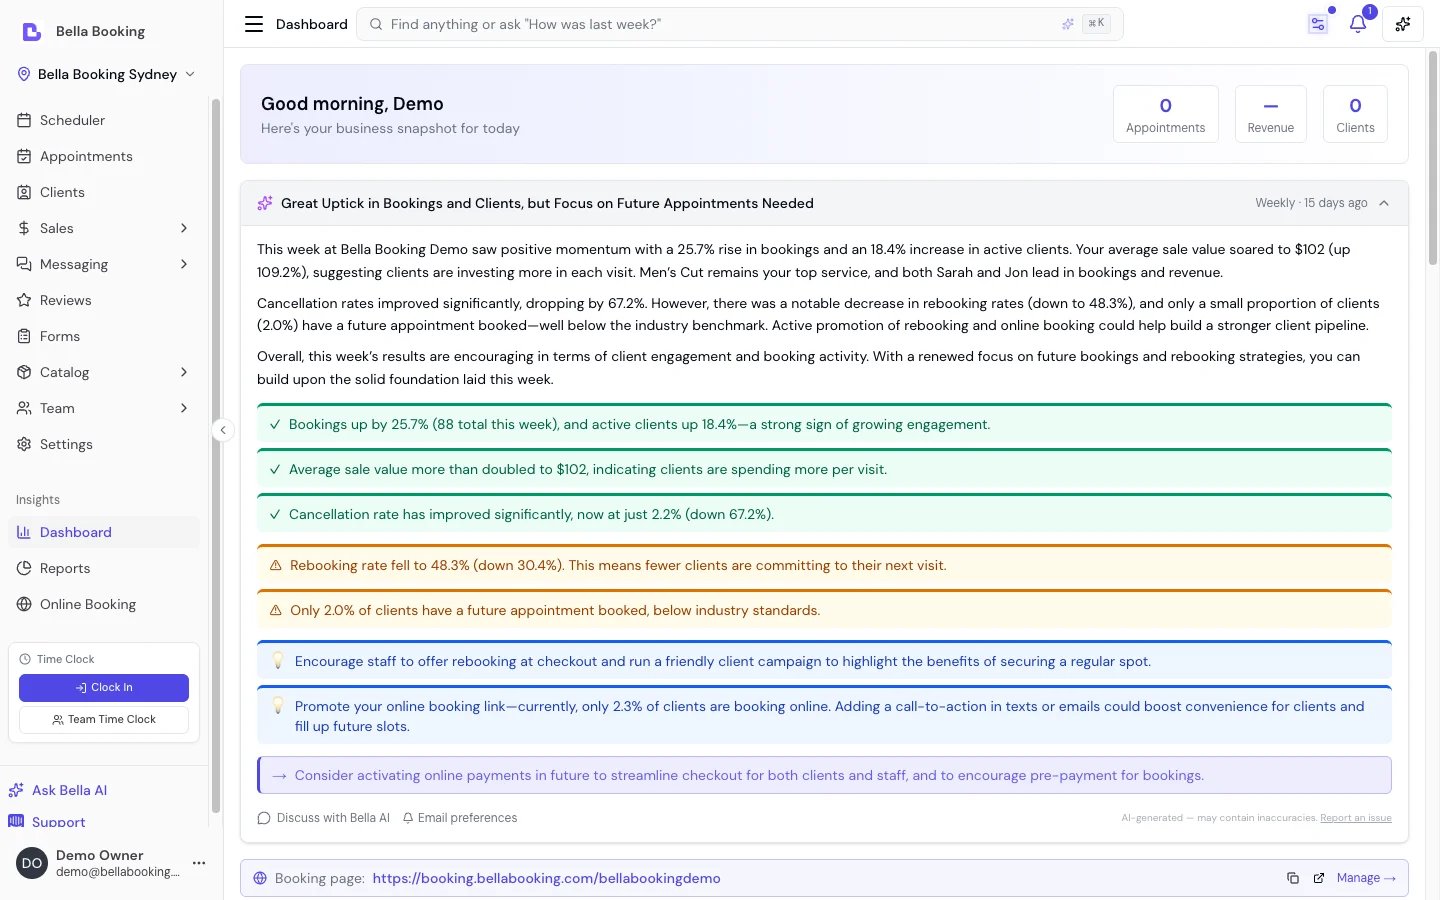1440x900 pixels.
Task: Click the Revenue stat card
Action: pos(1271,114)
